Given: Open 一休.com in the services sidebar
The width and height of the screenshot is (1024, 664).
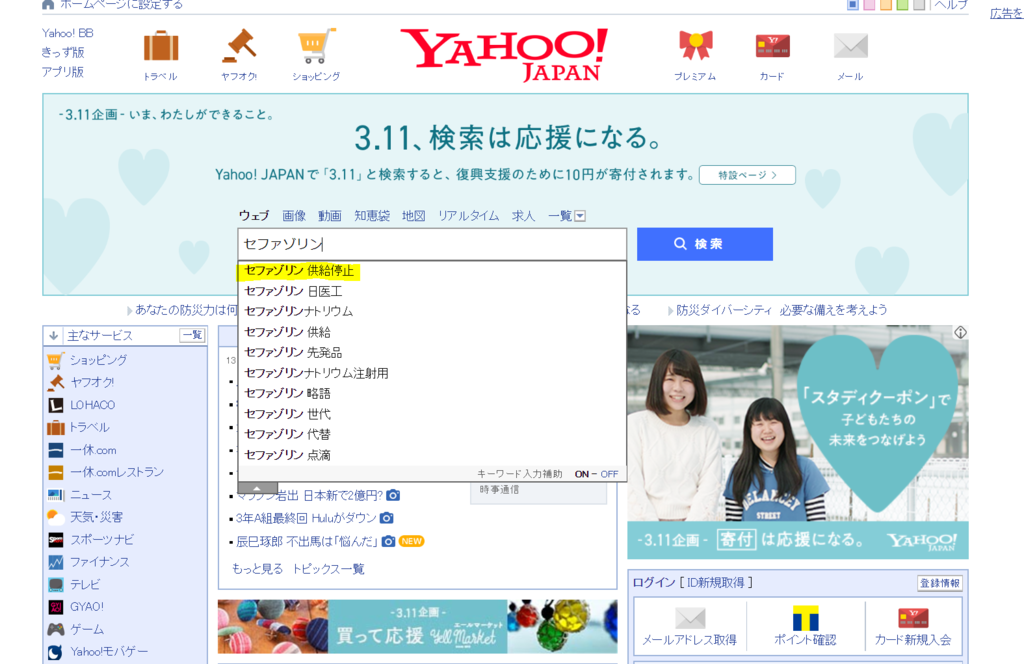Looking at the screenshot, I should [93, 450].
